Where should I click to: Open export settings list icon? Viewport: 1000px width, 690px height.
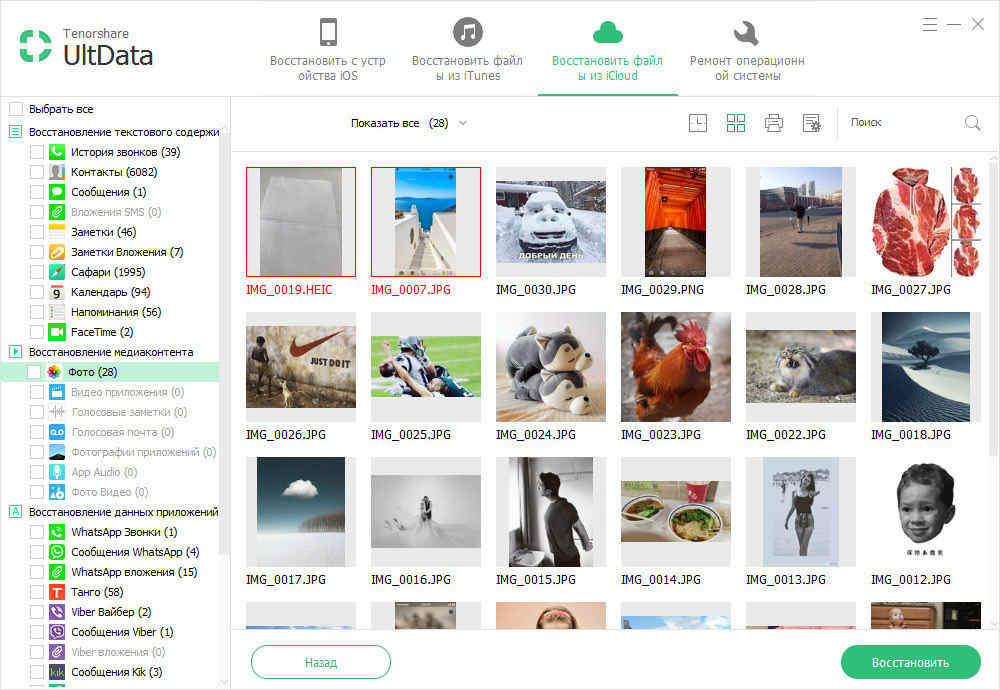[812, 123]
